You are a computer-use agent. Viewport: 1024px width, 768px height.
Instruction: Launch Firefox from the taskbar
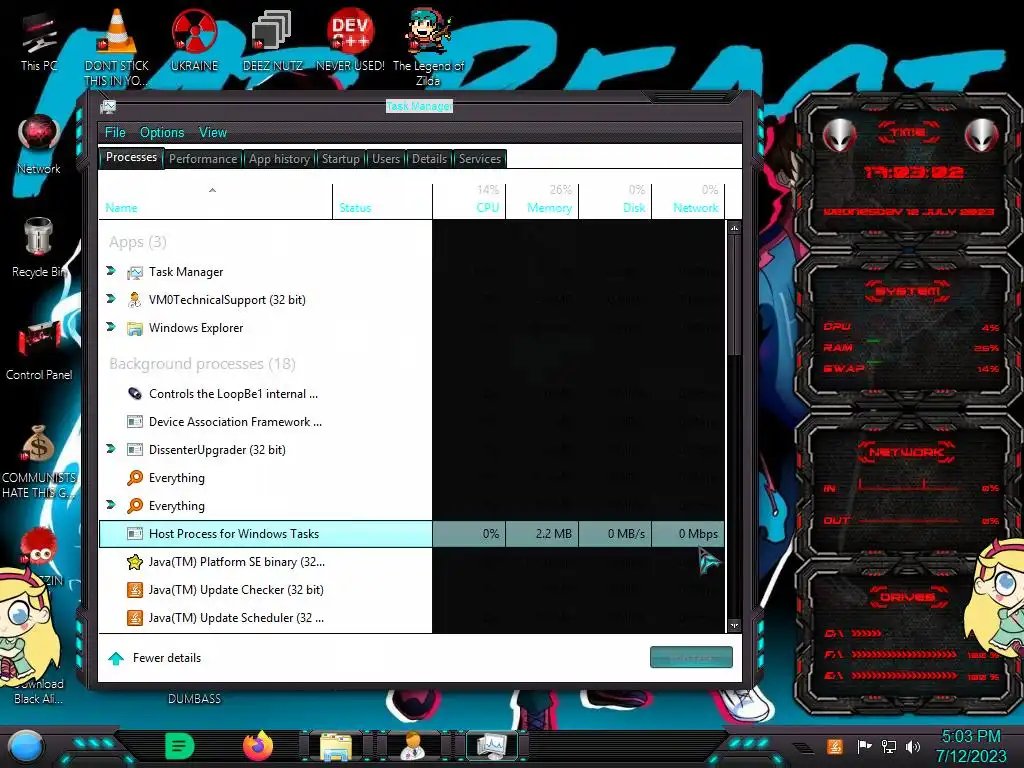coord(258,746)
